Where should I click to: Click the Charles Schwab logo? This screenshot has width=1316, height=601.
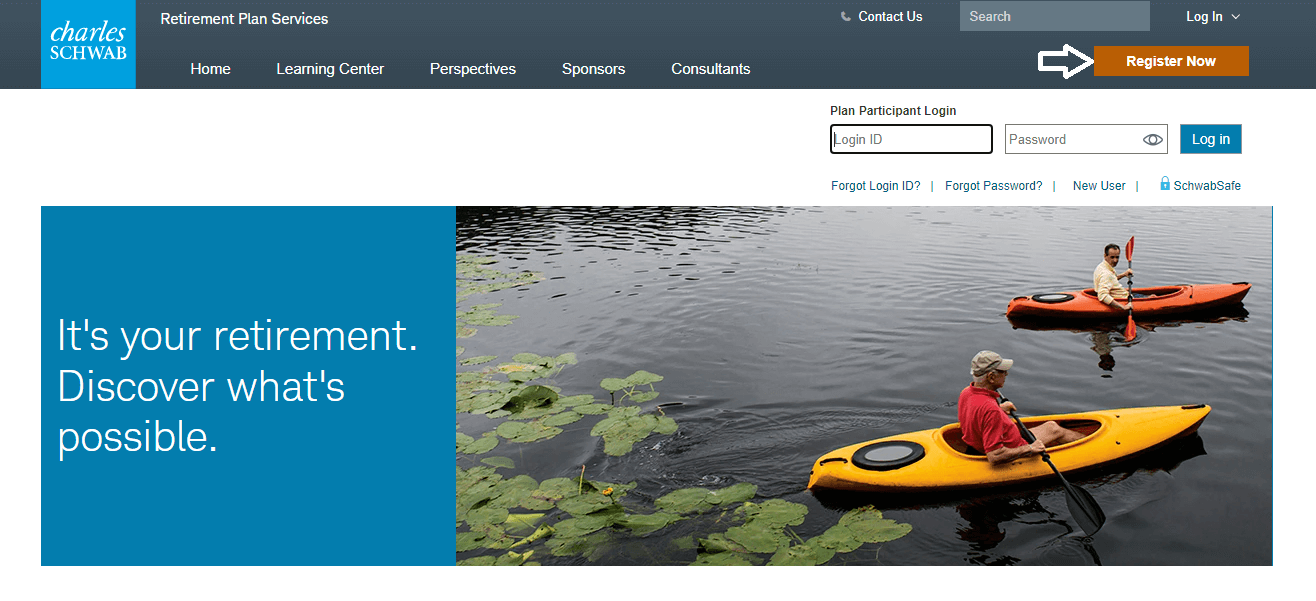tap(88, 44)
